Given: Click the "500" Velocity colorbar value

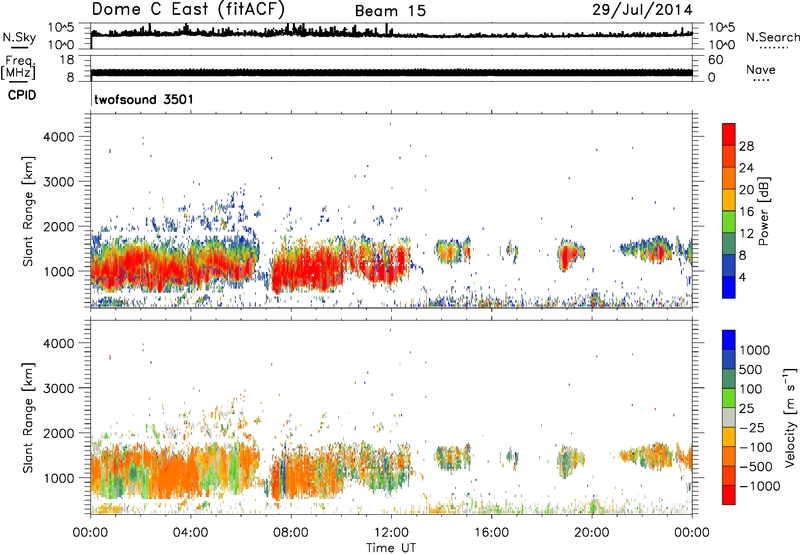Looking at the screenshot, I should (x=751, y=369).
